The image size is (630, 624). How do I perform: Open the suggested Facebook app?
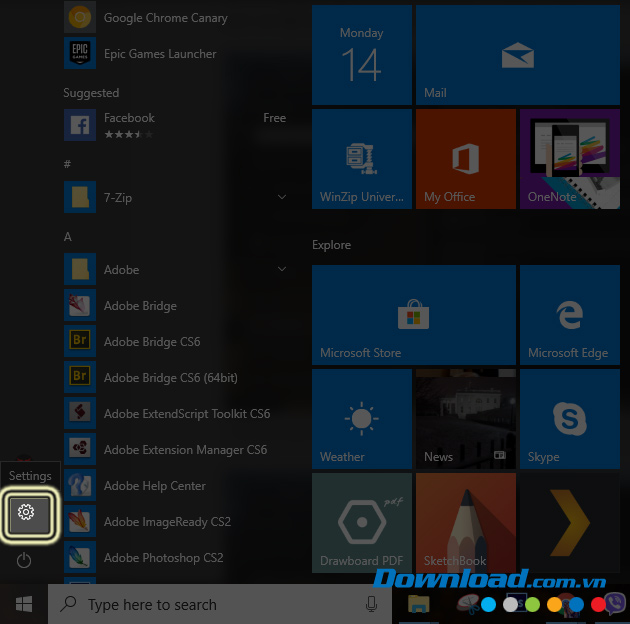coord(175,125)
